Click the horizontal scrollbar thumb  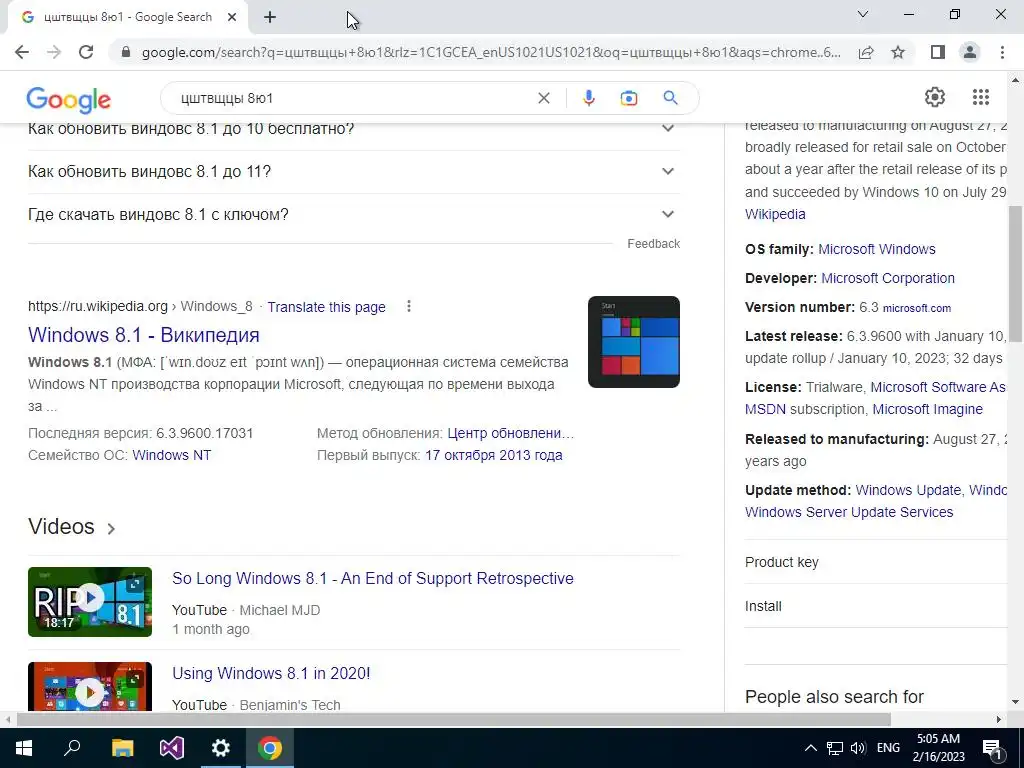point(453,720)
